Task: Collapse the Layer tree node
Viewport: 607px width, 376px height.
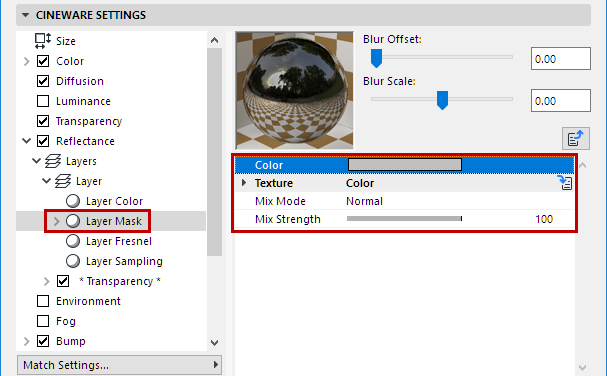Action: (46, 181)
